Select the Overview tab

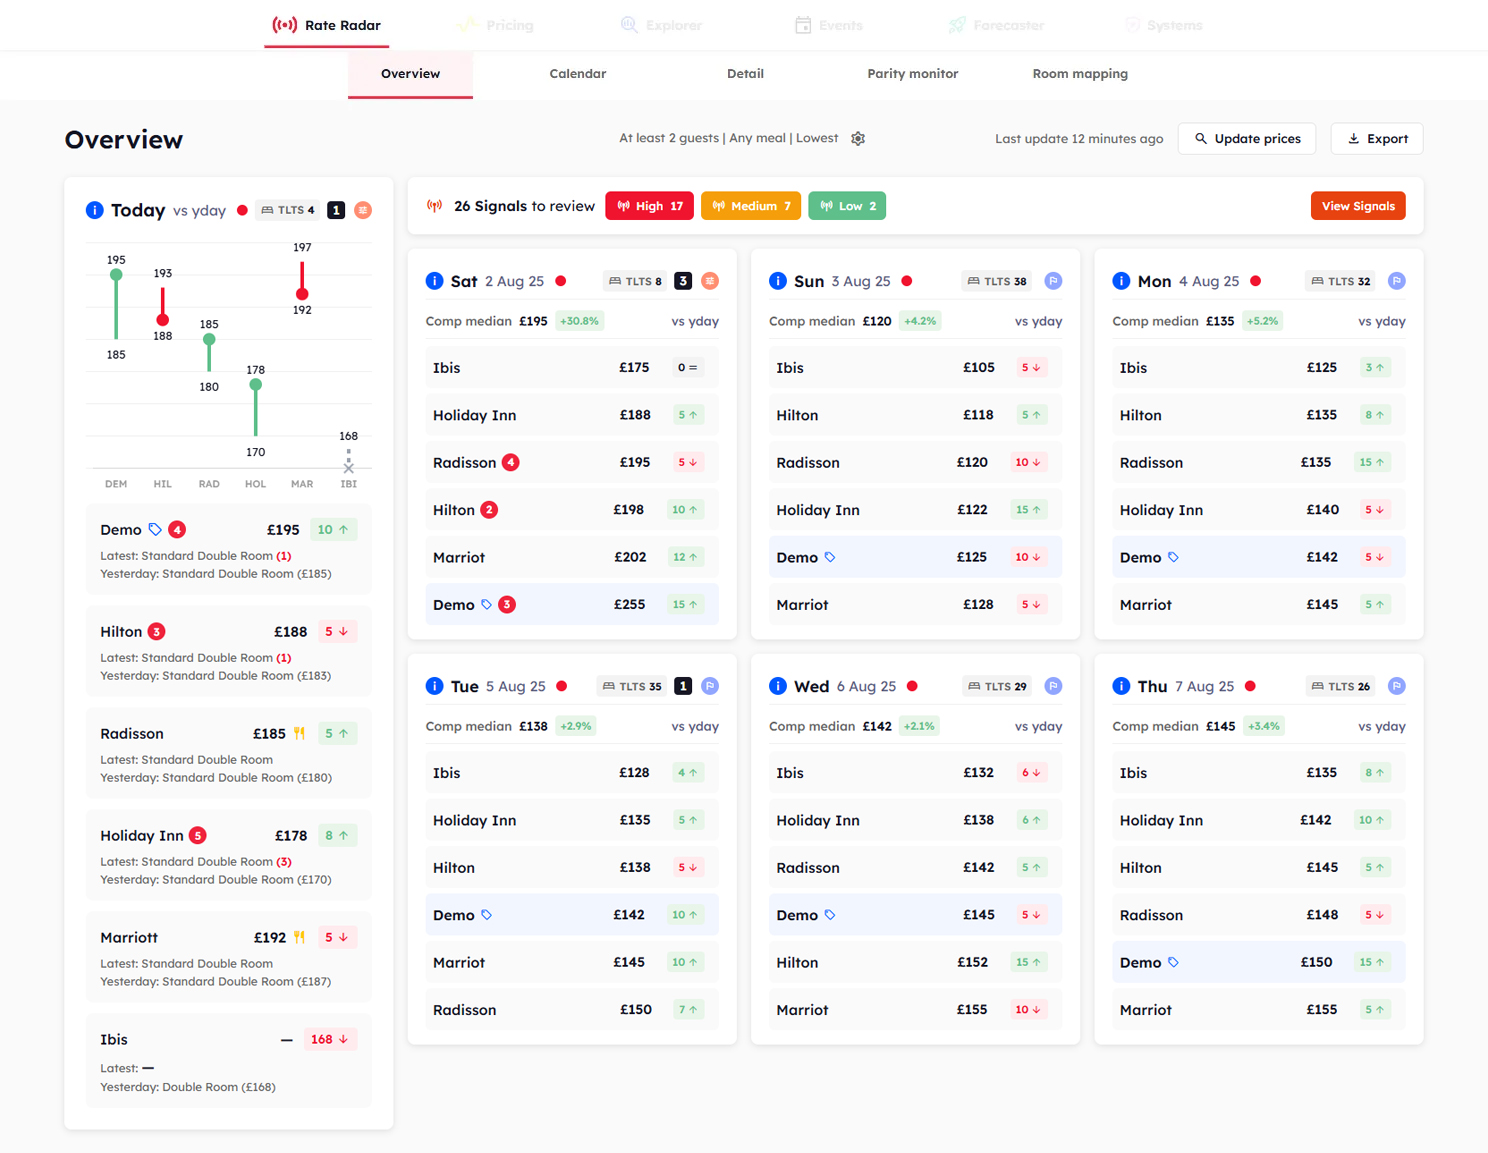[410, 74]
